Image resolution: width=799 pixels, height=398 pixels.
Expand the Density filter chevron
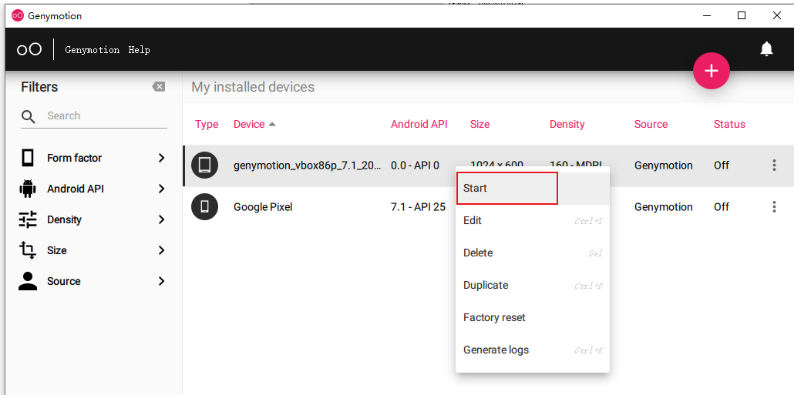pos(162,220)
